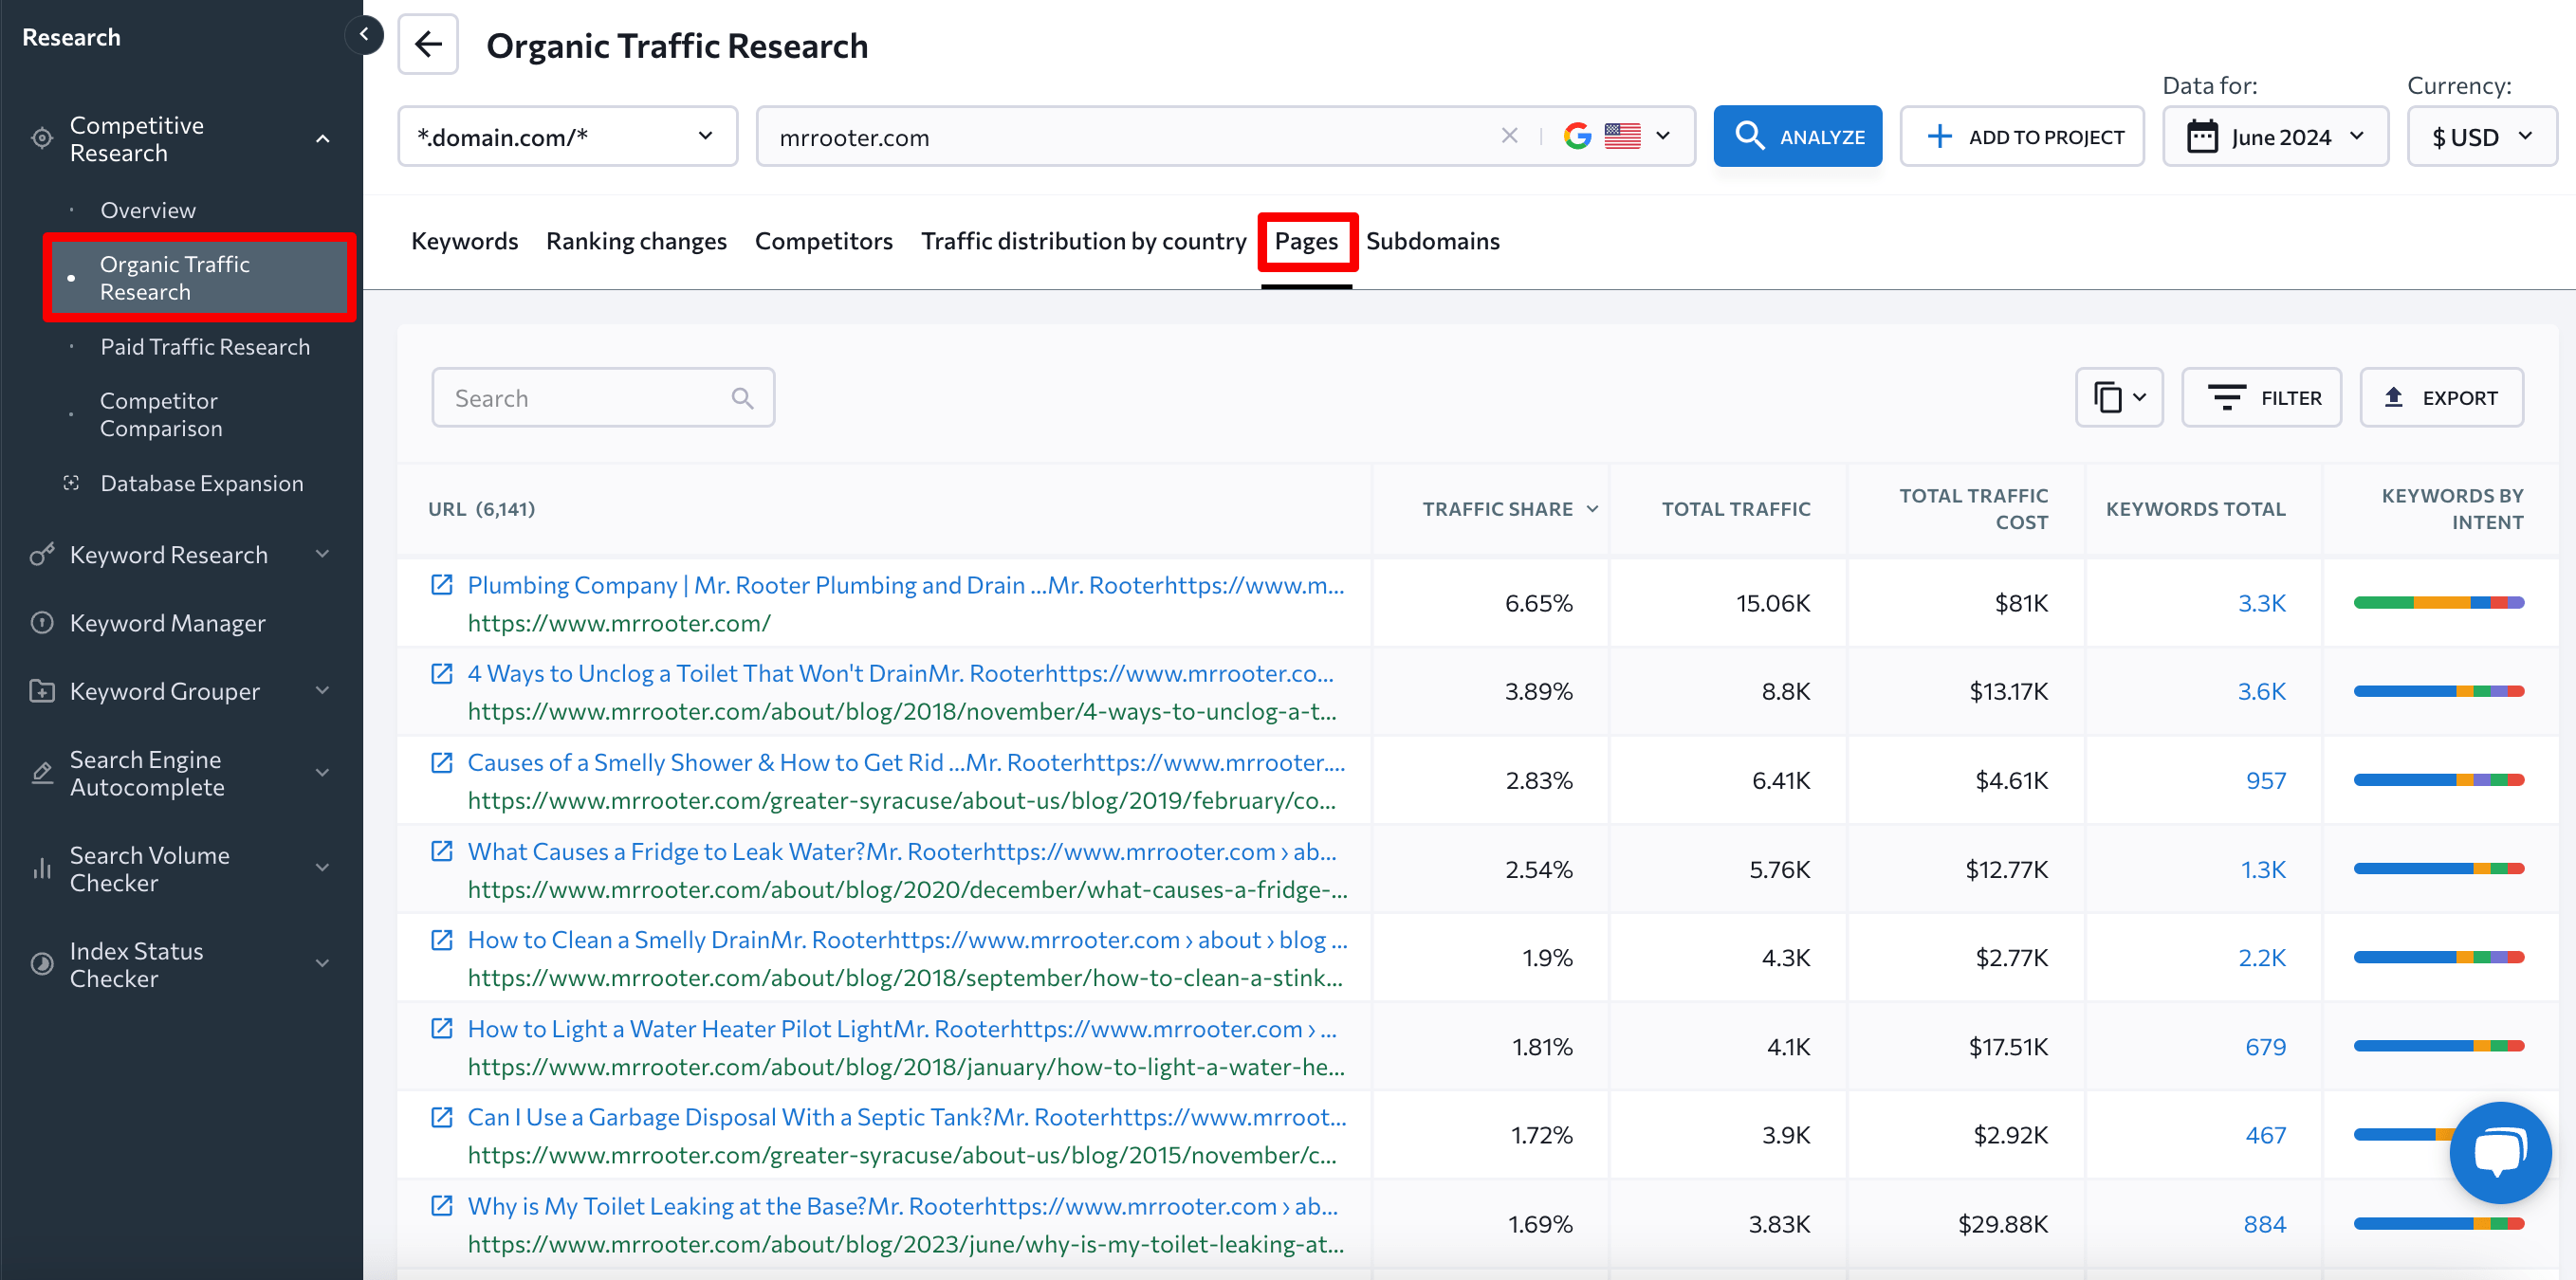Image resolution: width=2576 pixels, height=1280 pixels.
Task: Open external link for Plumbing Company page
Action: (x=441, y=585)
